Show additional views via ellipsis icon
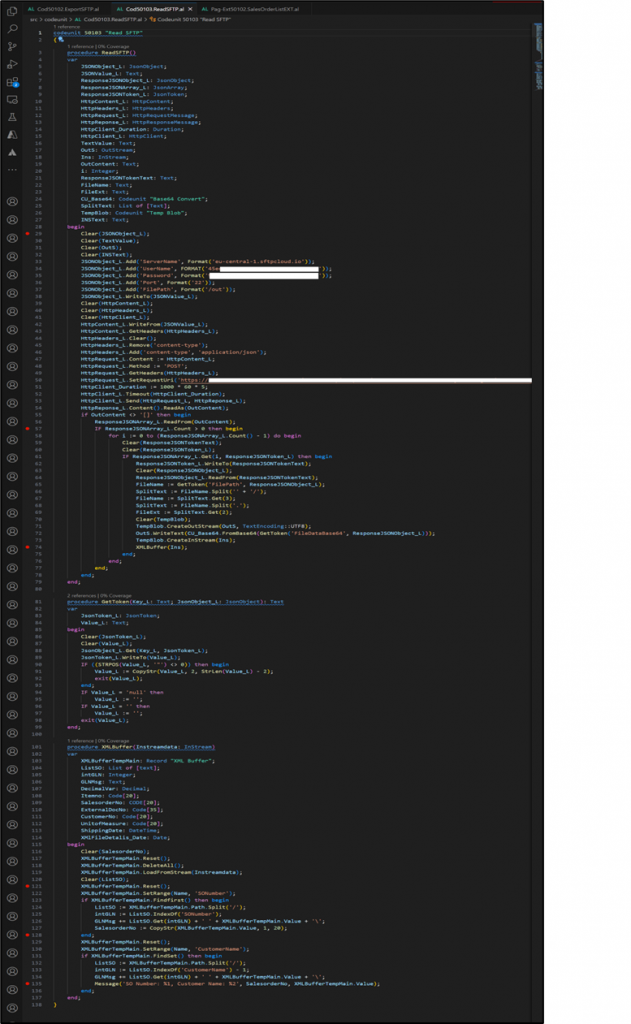Screen dimensions: 631x1024 click(x=13, y=169)
